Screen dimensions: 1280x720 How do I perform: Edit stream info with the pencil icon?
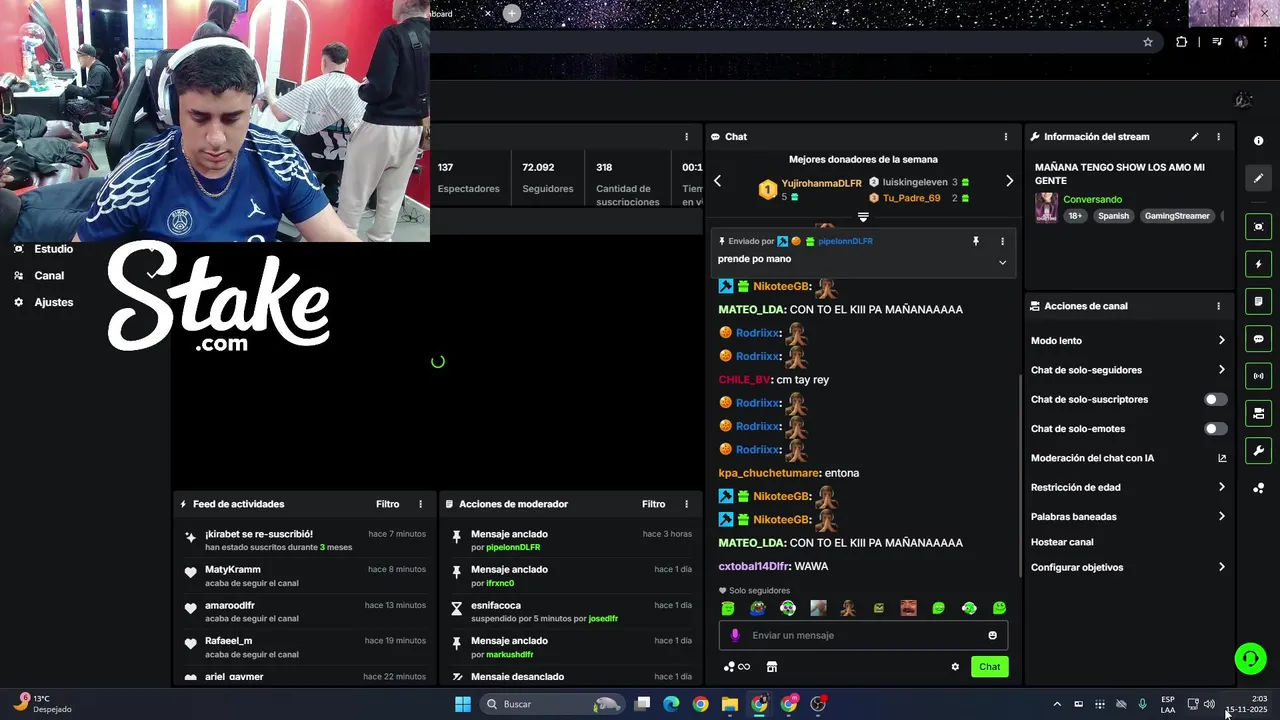1194,137
